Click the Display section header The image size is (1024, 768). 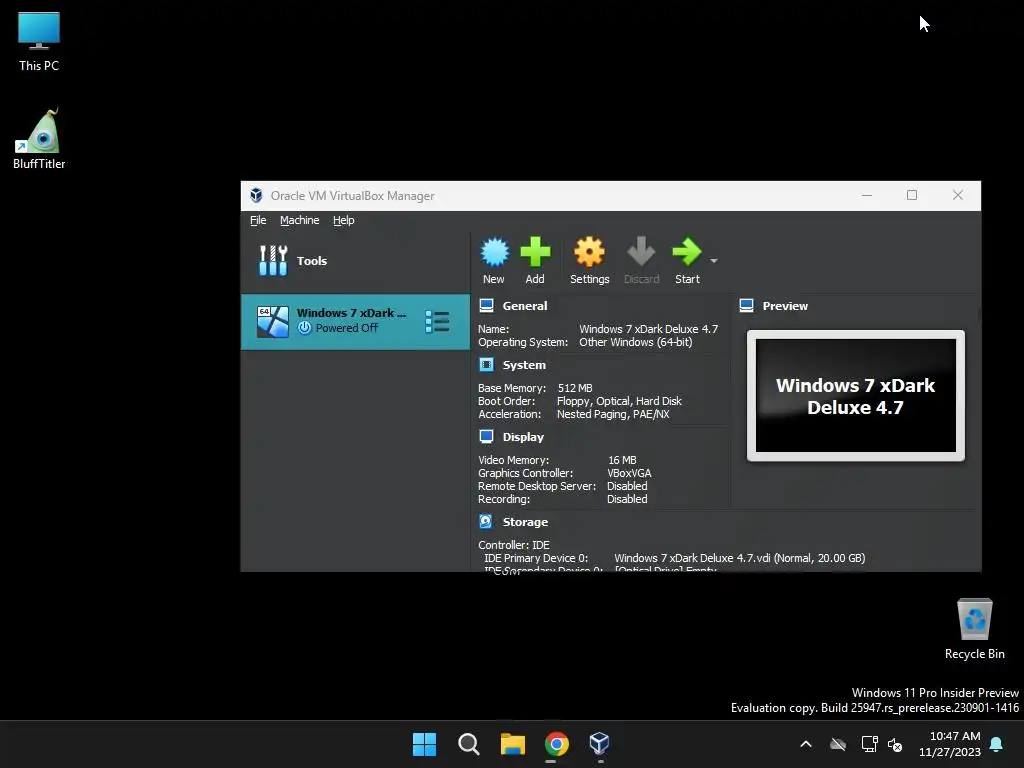pos(522,437)
